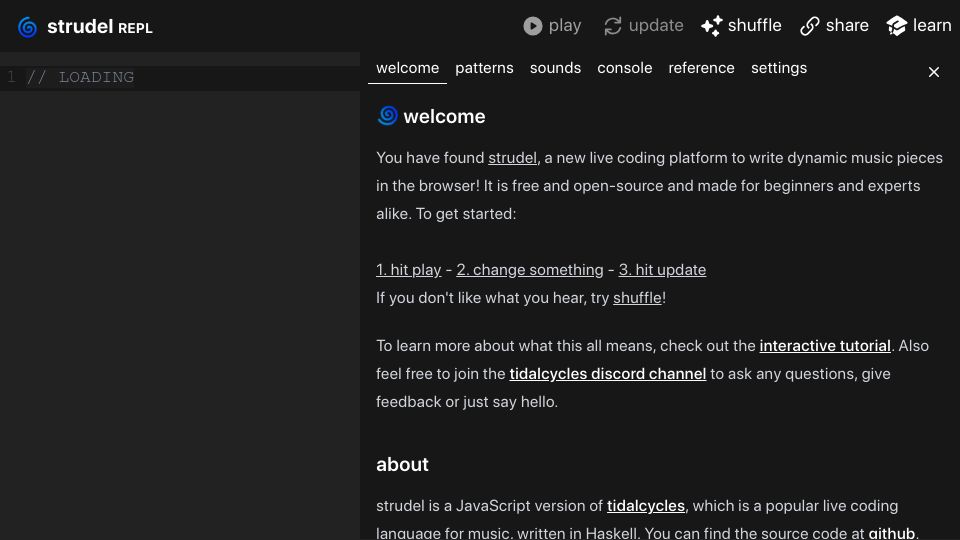Select the welcome tab
The width and height of the screenshot is (960, 540).
click(407, 68)
